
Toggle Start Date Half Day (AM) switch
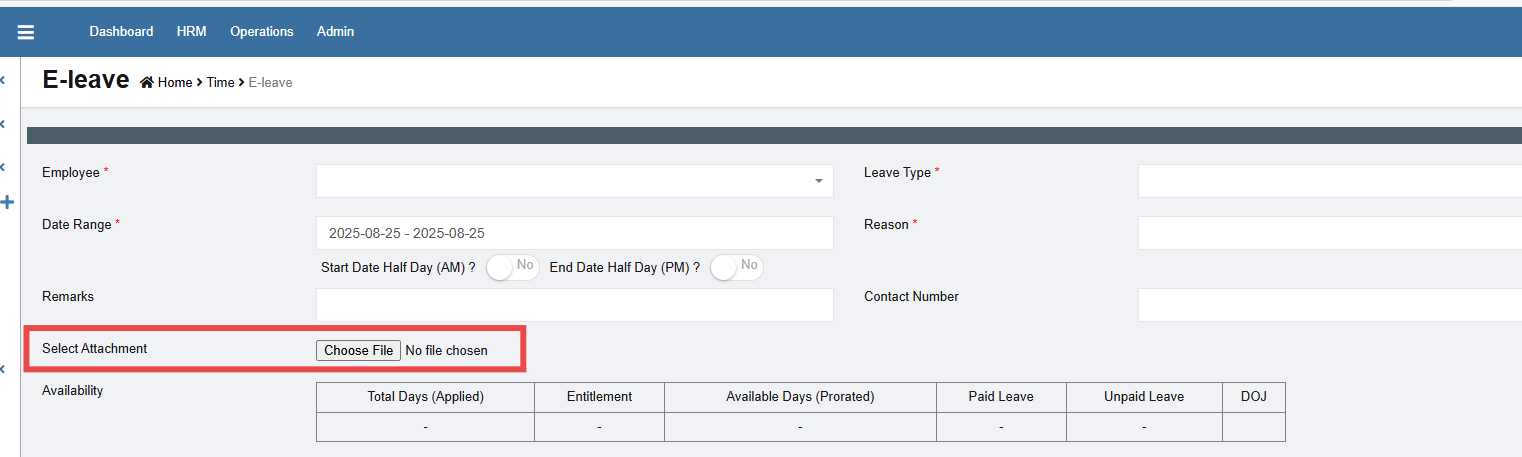(512, 267)
